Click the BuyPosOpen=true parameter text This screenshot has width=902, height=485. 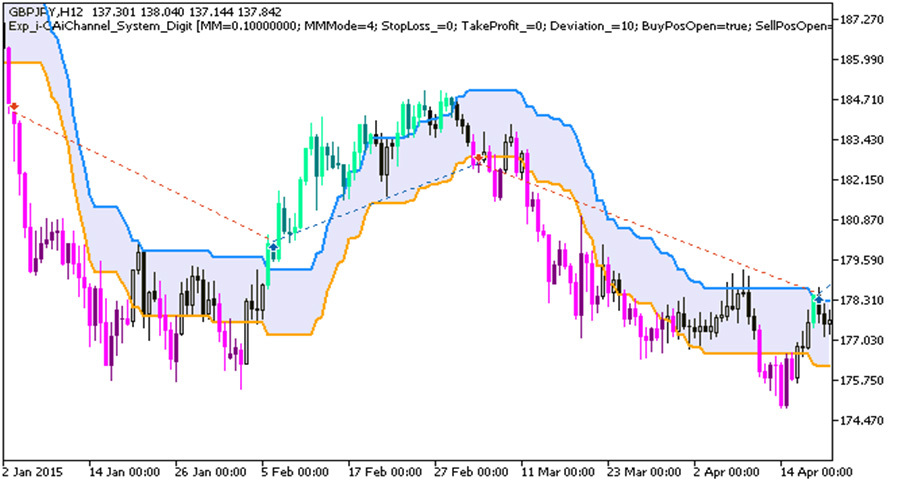695,26
